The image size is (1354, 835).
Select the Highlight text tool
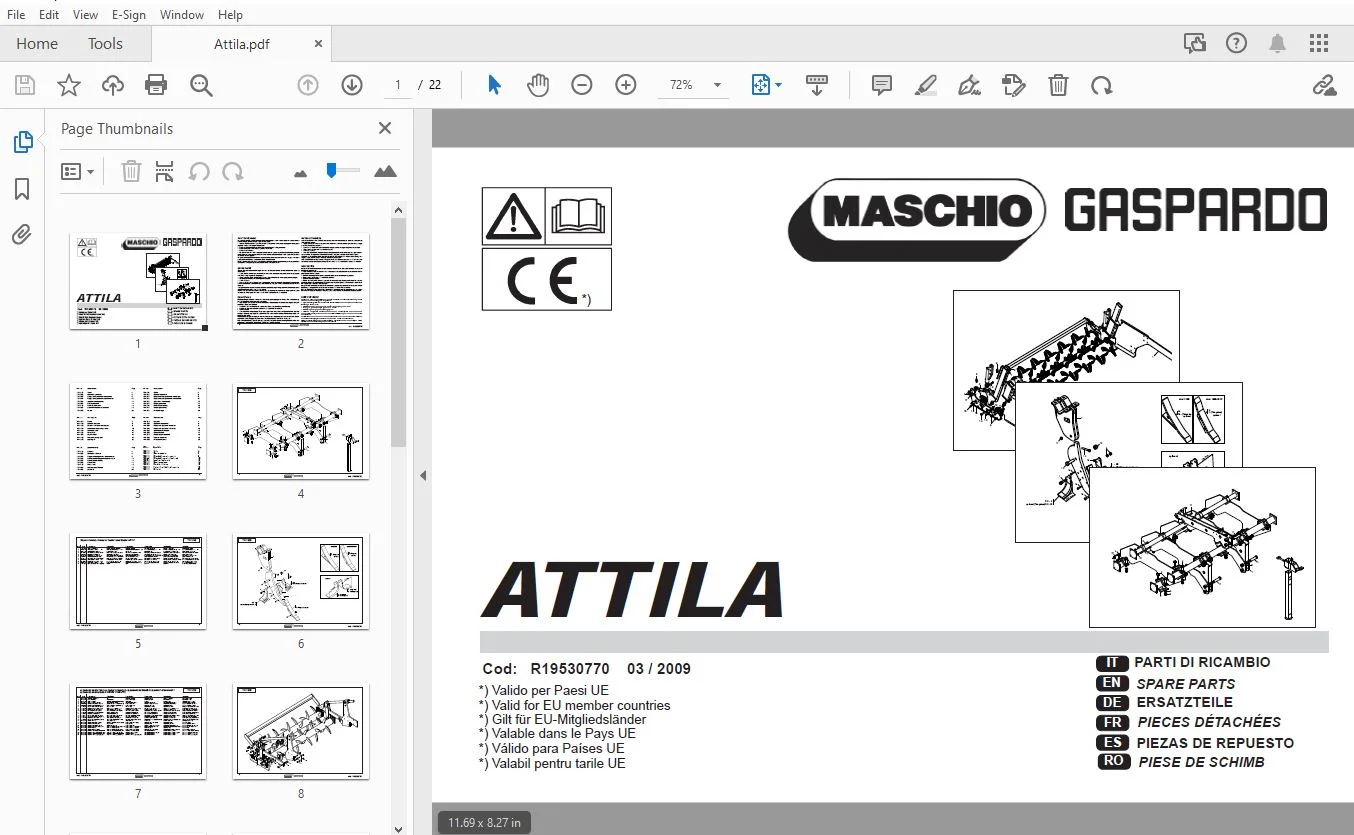pyautogui.click(x=926, y=85)
